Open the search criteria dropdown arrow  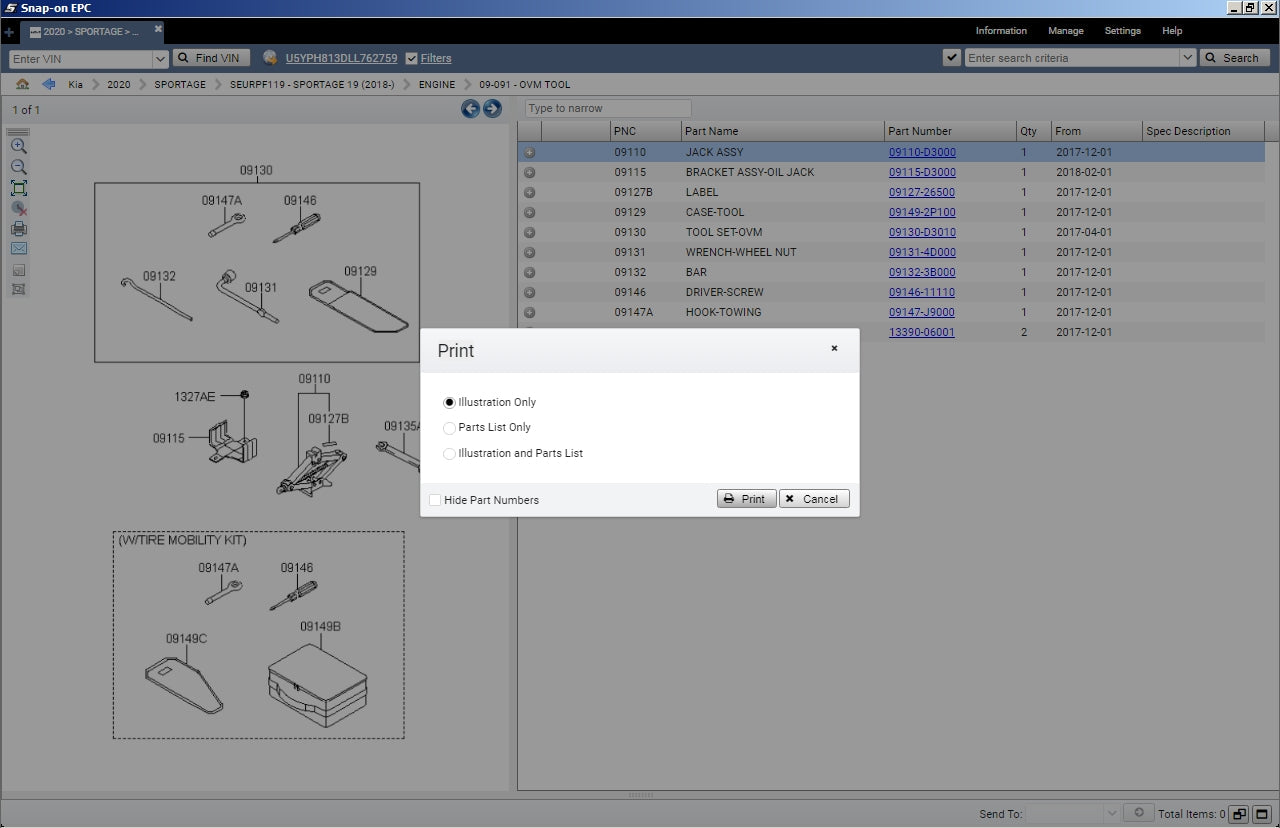click(1187, 58)
